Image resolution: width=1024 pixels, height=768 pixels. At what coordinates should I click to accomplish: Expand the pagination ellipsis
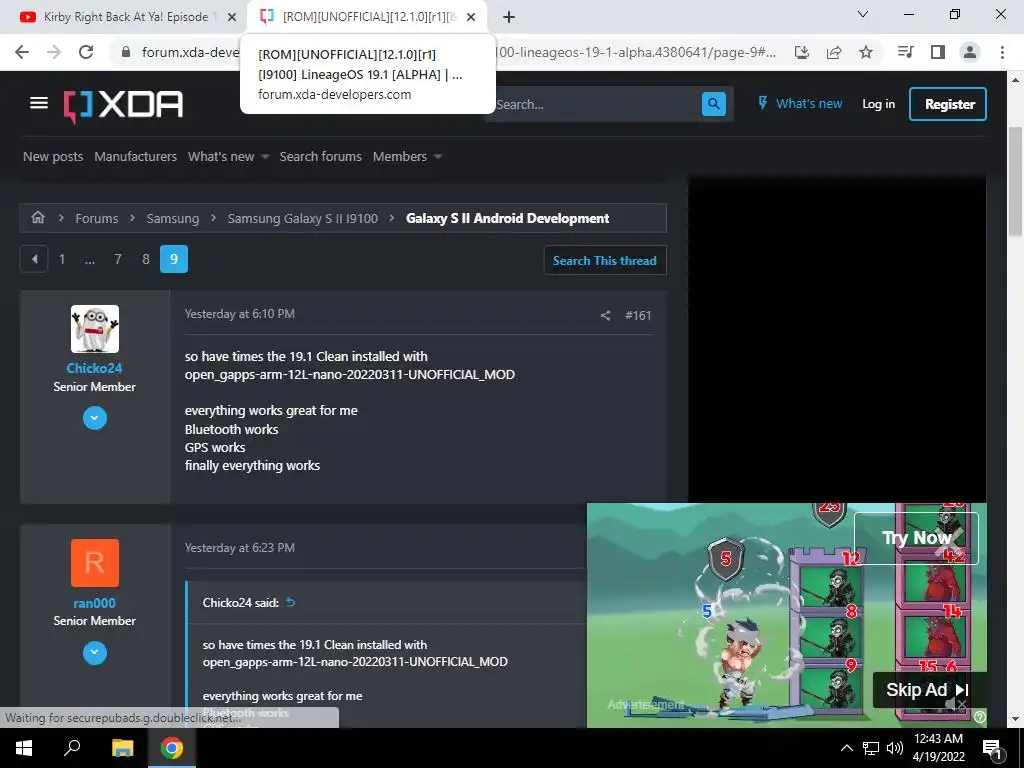coord(89,259)
